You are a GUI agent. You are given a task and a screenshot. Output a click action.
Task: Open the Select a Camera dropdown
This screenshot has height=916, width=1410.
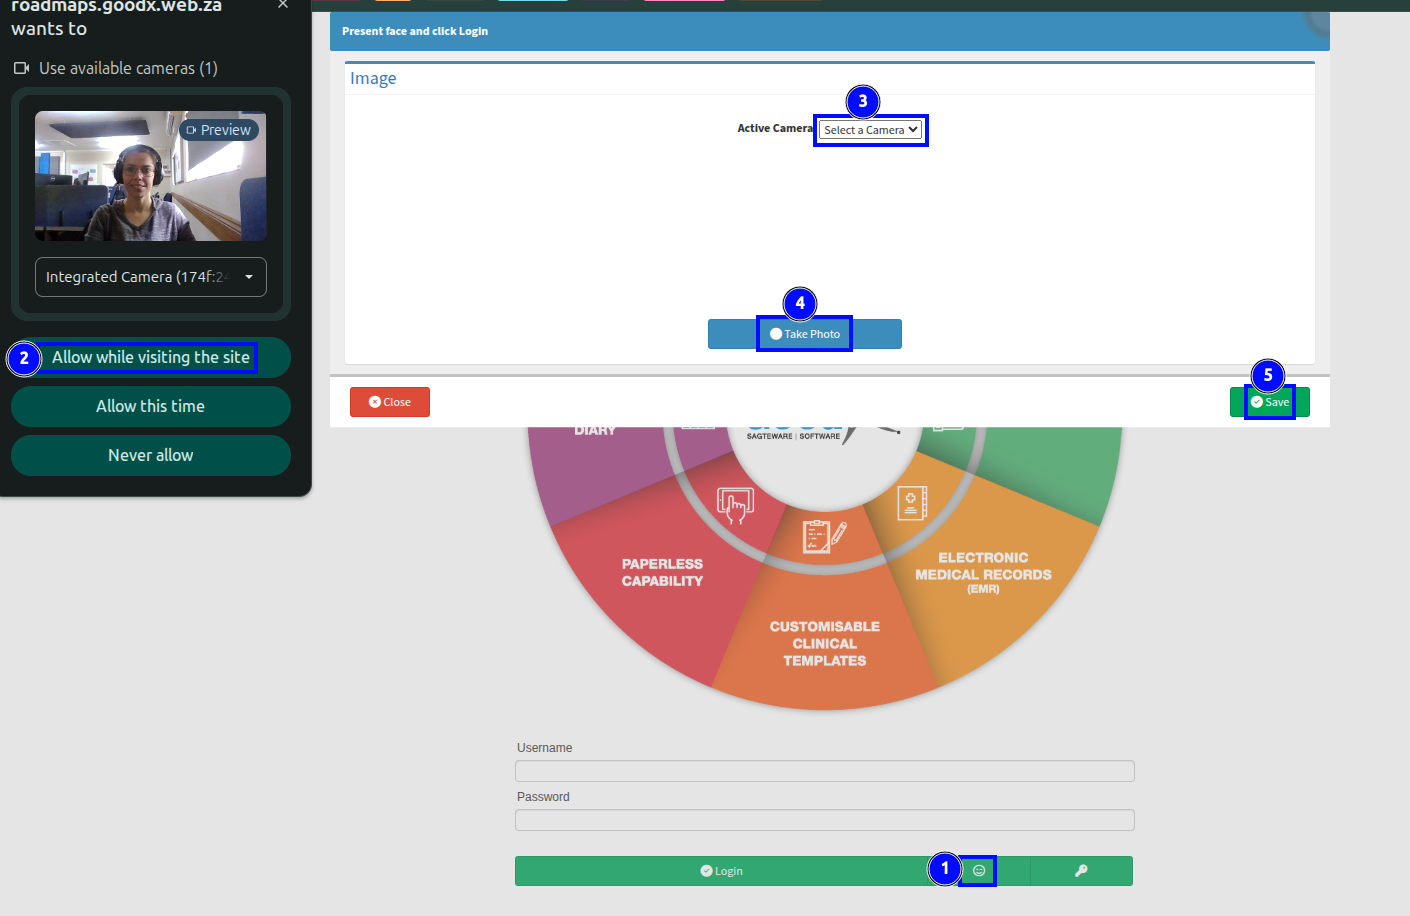click(870, 130)
